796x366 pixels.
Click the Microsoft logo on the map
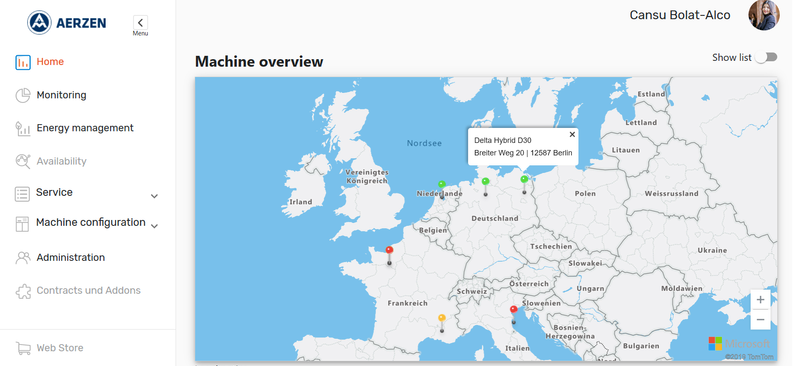pyautogui.click(x=739, y=344)
